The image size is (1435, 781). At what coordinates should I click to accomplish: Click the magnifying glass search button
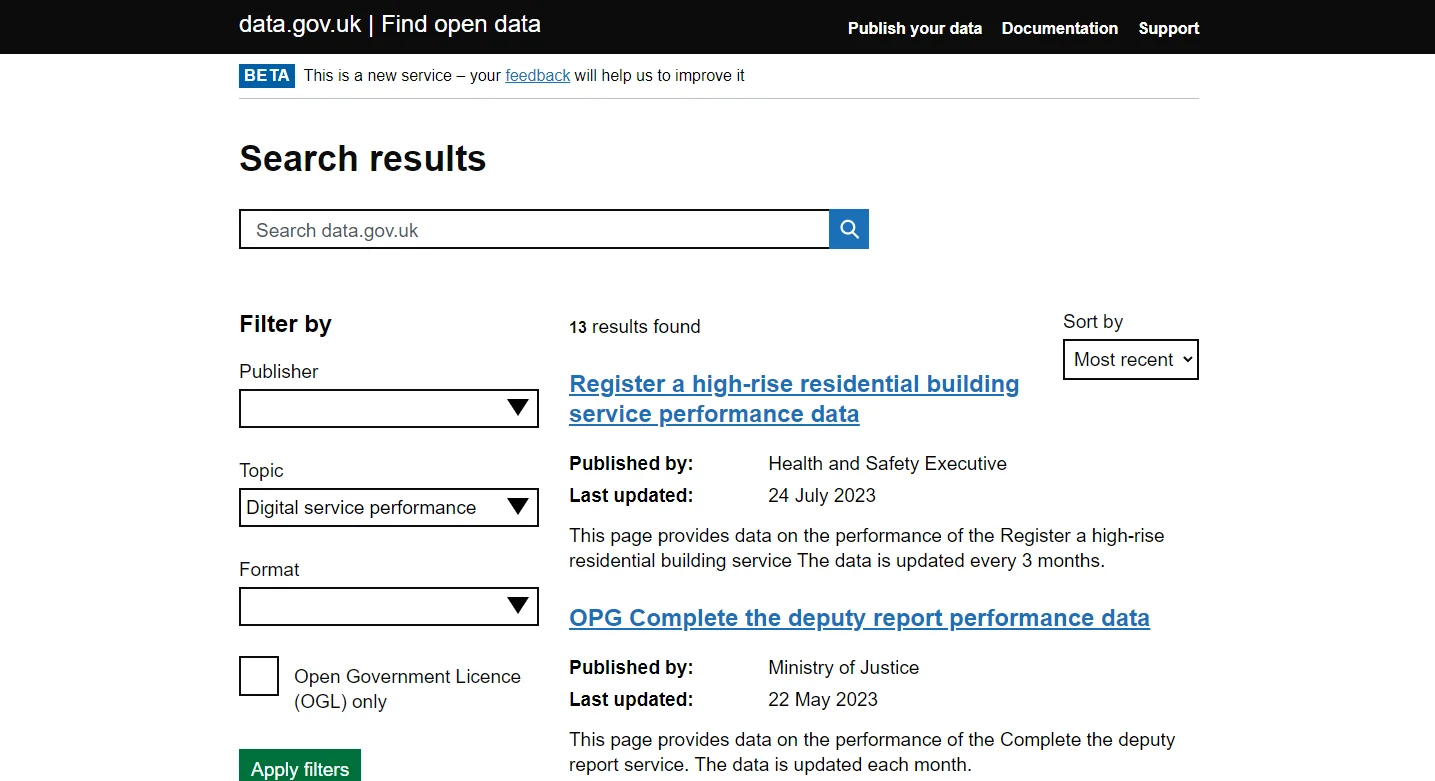tap(849, 229)
